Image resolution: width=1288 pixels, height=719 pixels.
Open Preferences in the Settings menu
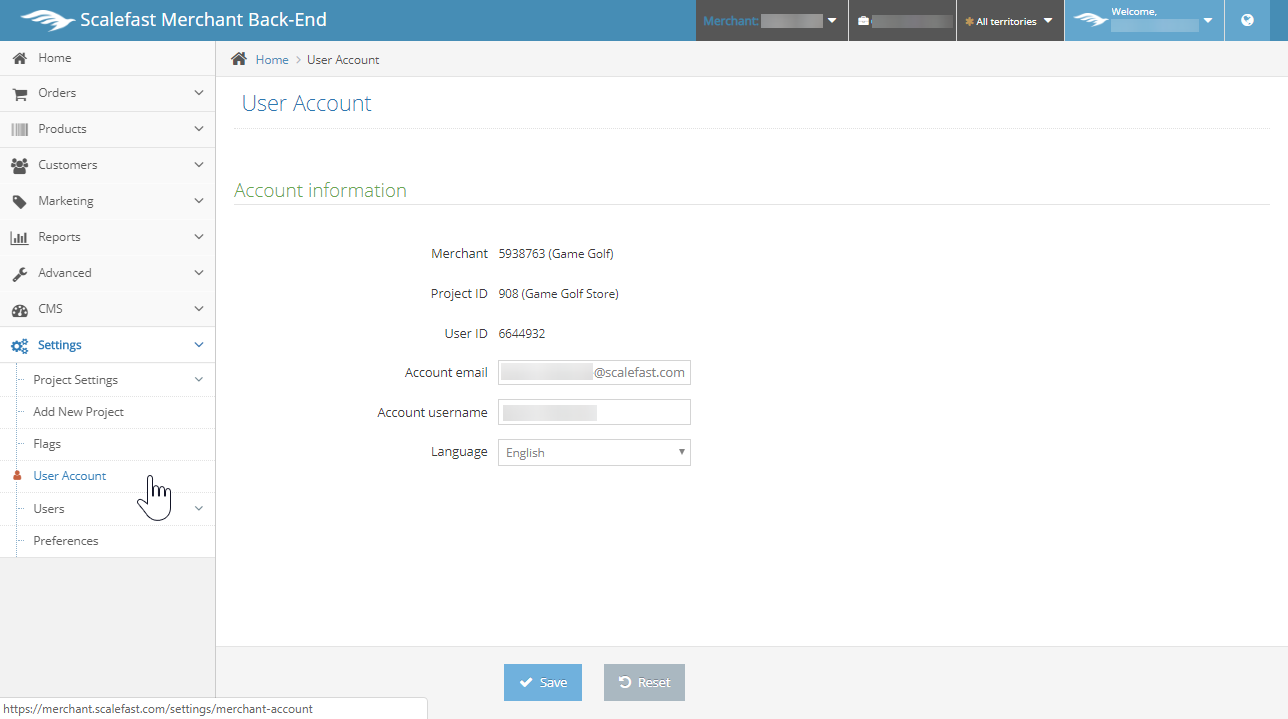pos(66,541)
